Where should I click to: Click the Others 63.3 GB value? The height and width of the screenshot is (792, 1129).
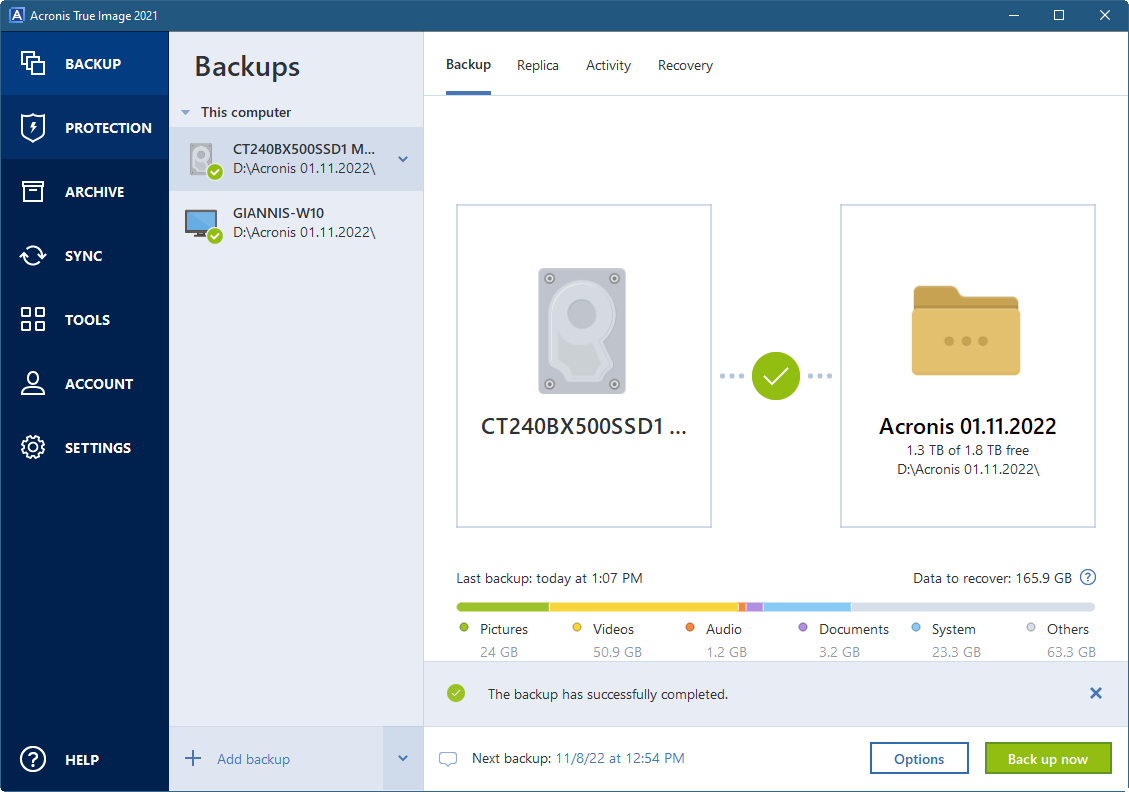pos(1071,652)
